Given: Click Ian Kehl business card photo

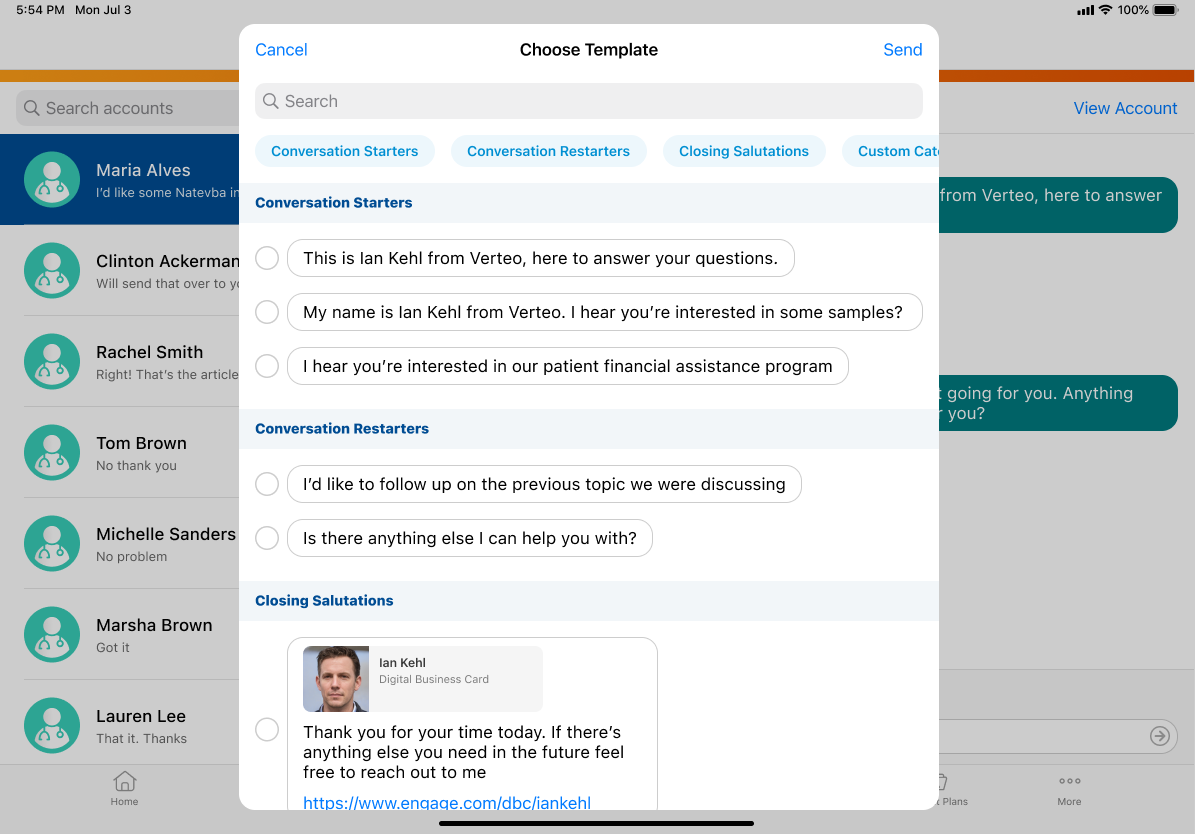Looking at the screenshot, I should pyautogui.click(x=336, y=679).
